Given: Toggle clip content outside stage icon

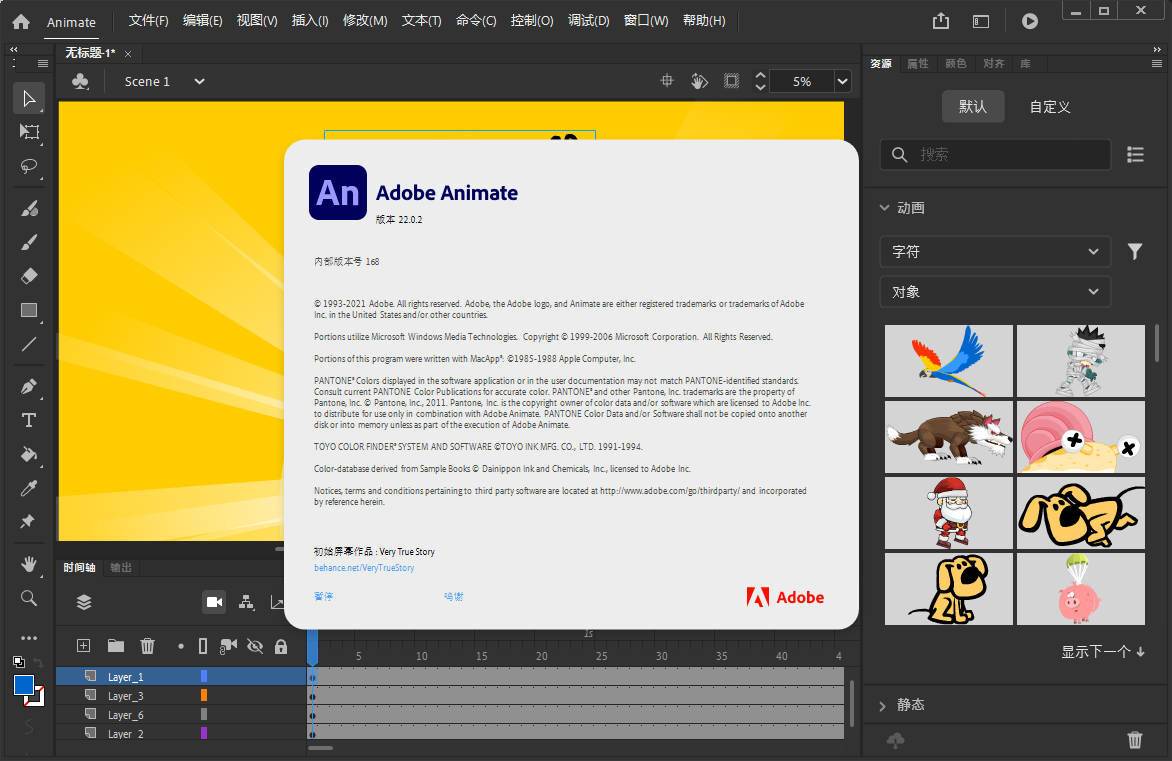Looking at the screenshot, I should pos(731,81).
